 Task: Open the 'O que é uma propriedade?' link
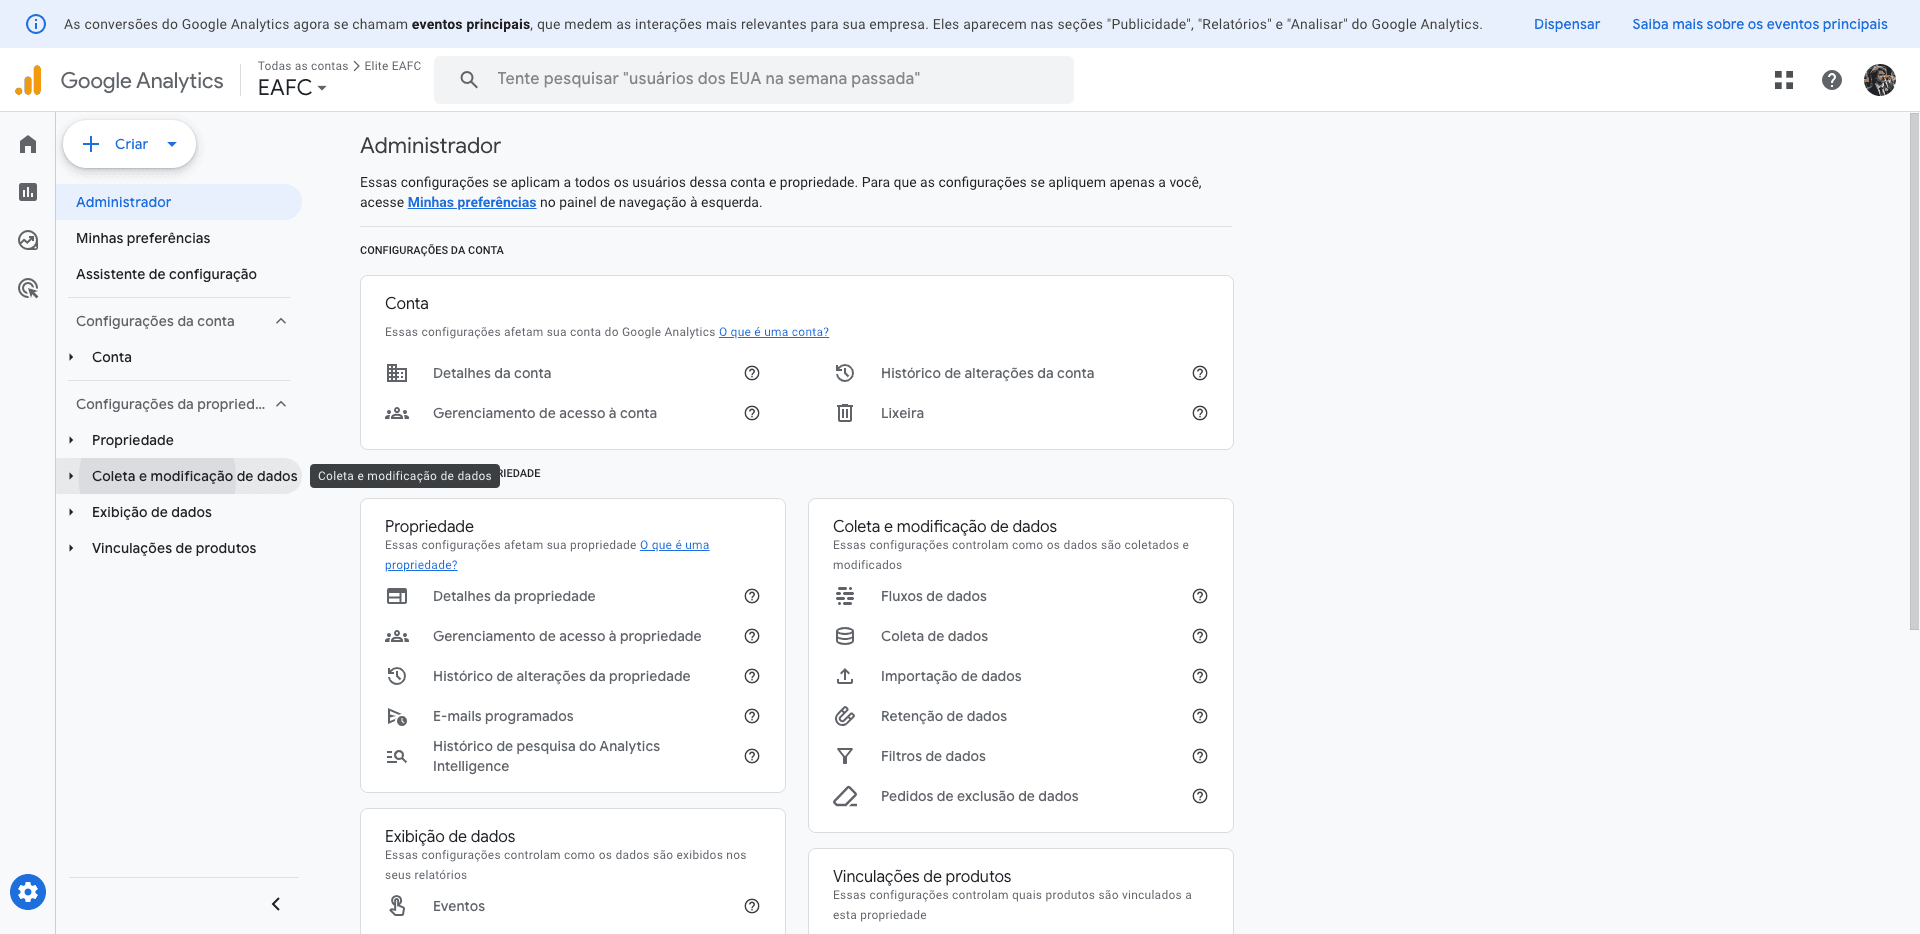pos(547,555)
